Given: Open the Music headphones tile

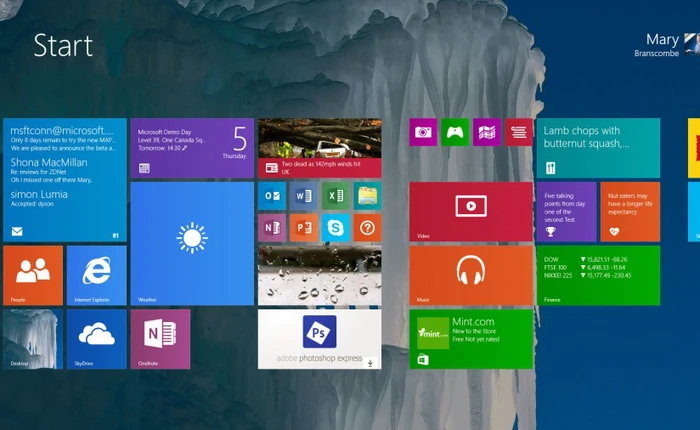Looking at the screenshot, I should click(471, 276).
